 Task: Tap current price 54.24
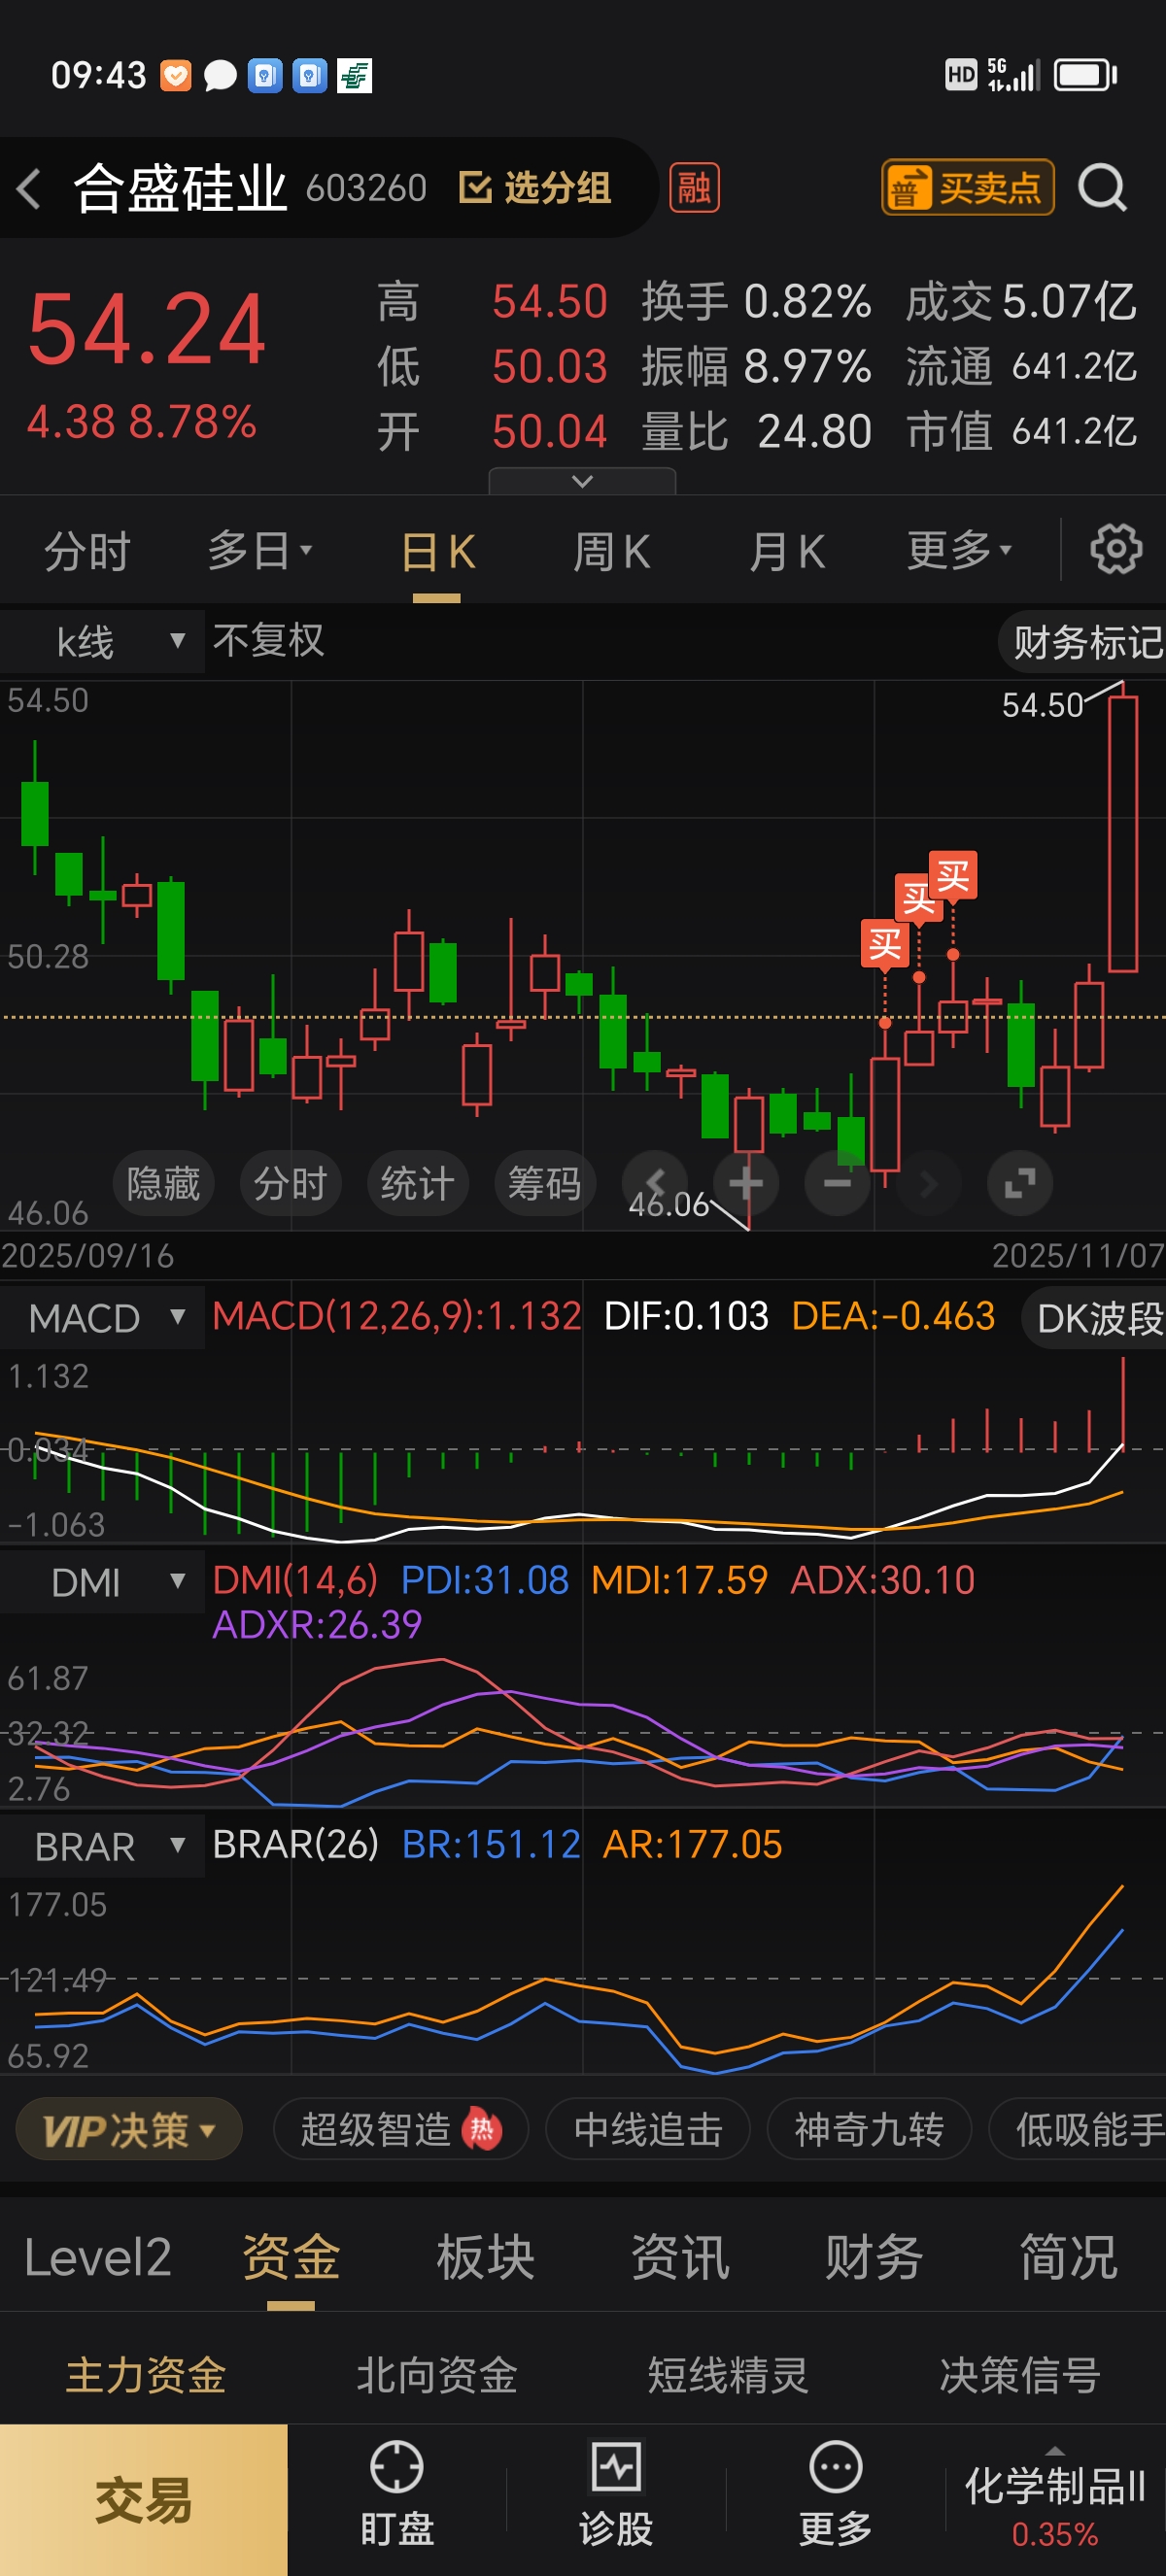(x=147, y=329)
